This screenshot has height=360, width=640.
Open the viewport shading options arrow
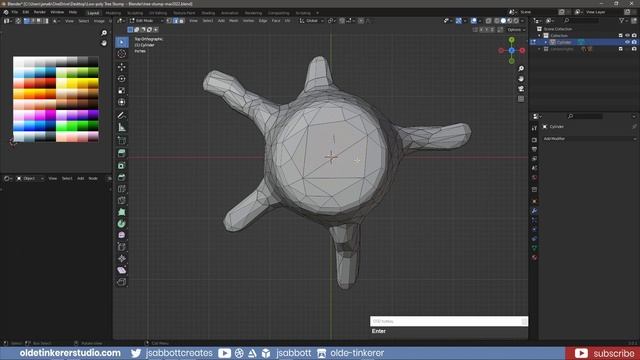click(x=522, y=21)
